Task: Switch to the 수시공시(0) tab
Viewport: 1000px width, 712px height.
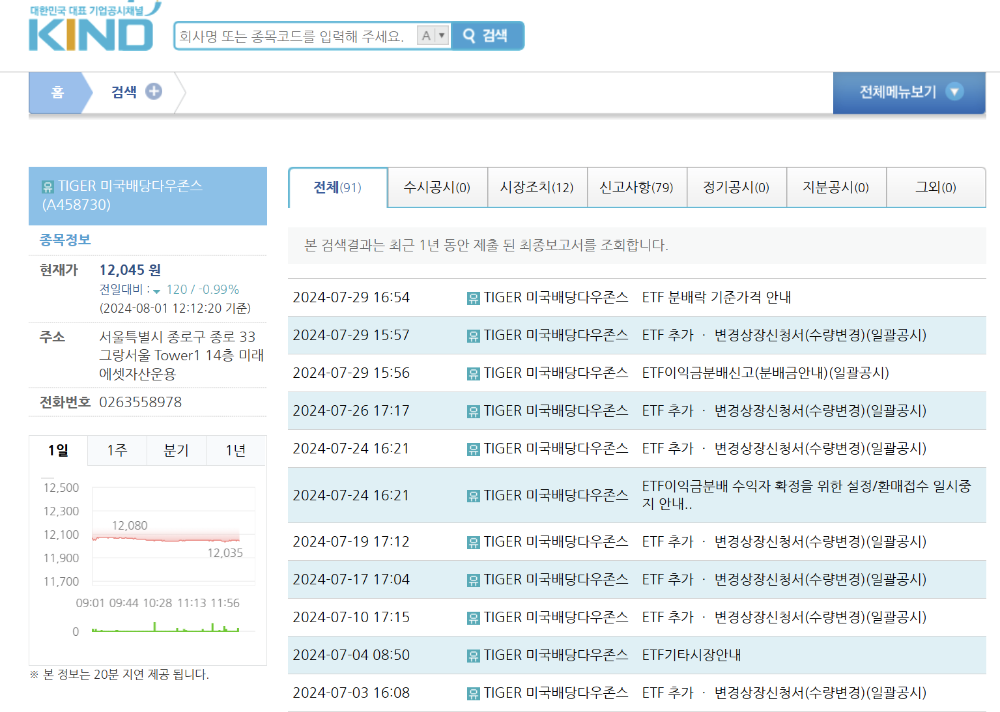Action: [x=437, y=188]
